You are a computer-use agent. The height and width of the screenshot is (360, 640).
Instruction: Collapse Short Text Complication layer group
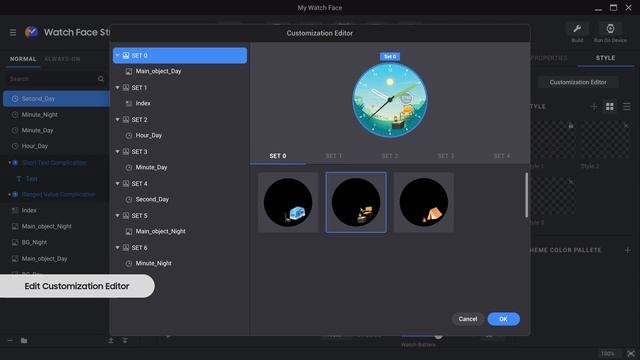pos(9,163)
